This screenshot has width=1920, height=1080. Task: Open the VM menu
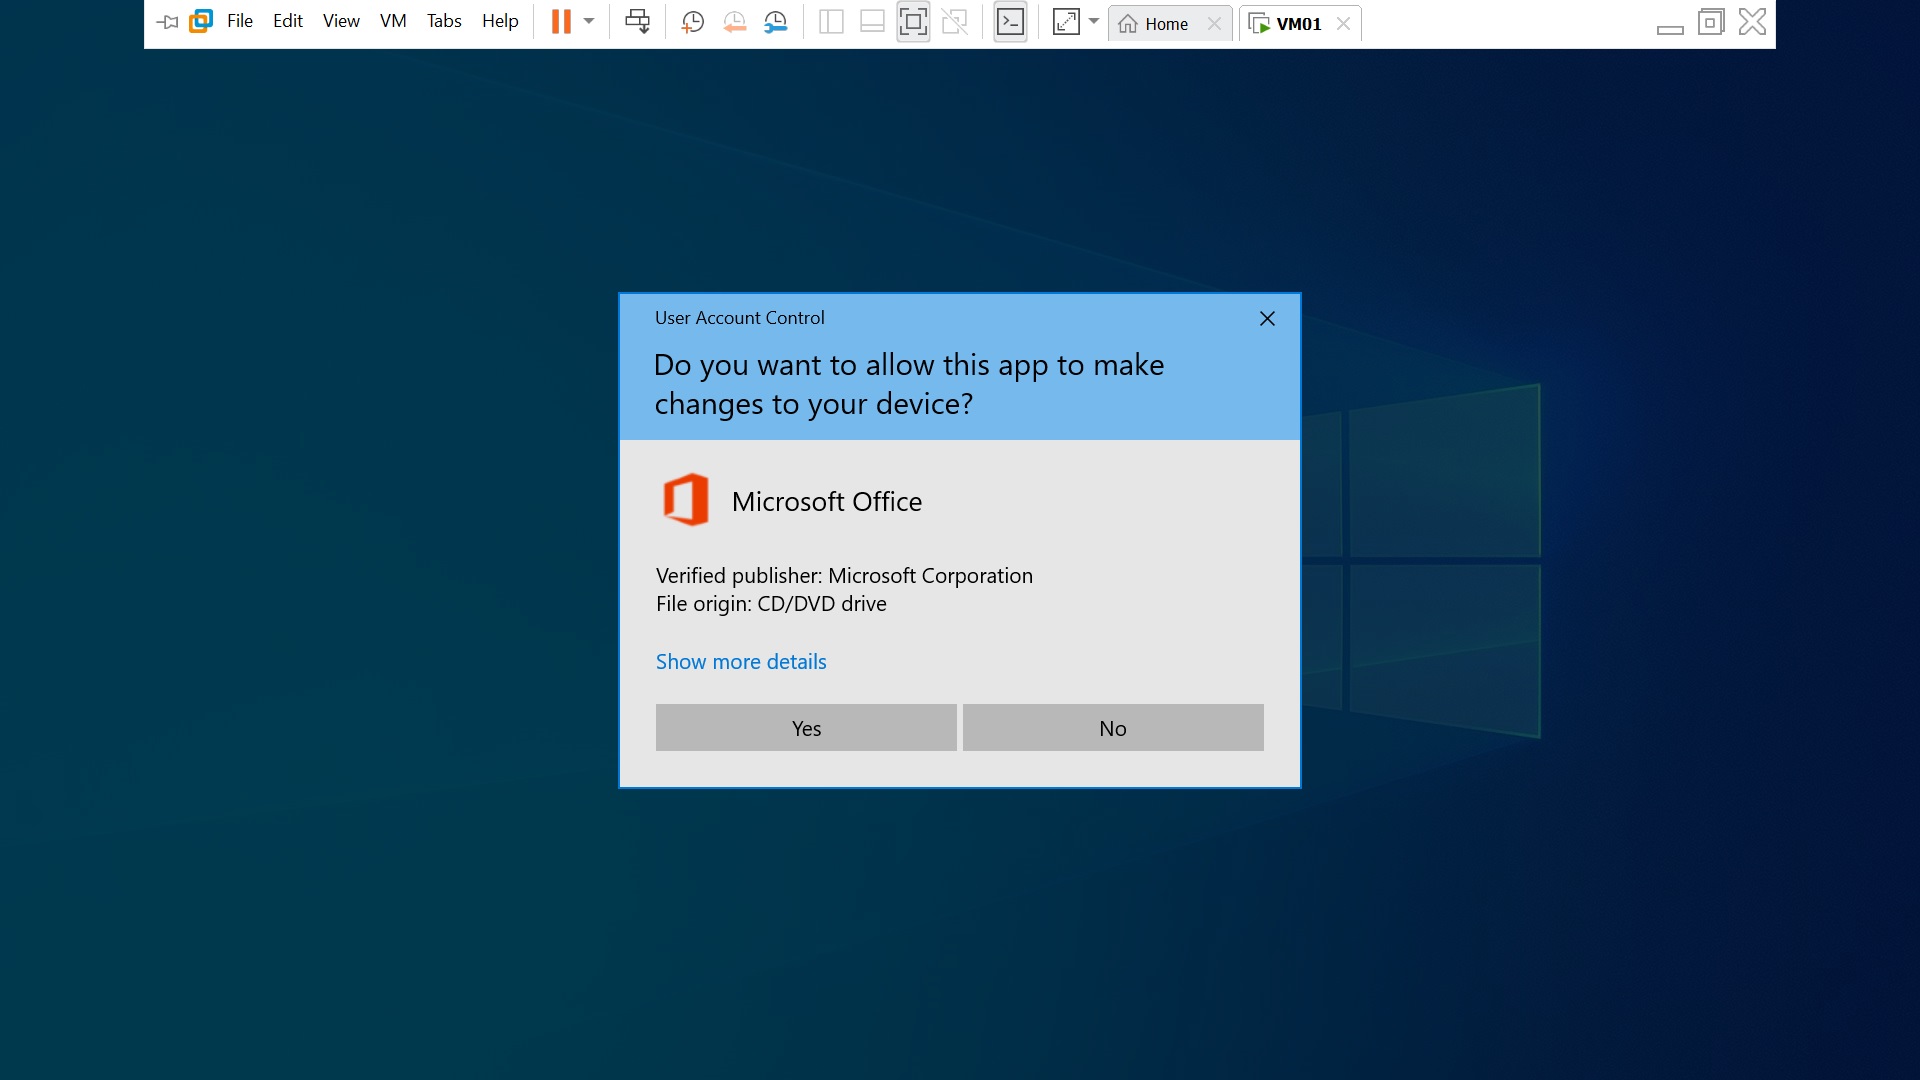tap(393, 21)
